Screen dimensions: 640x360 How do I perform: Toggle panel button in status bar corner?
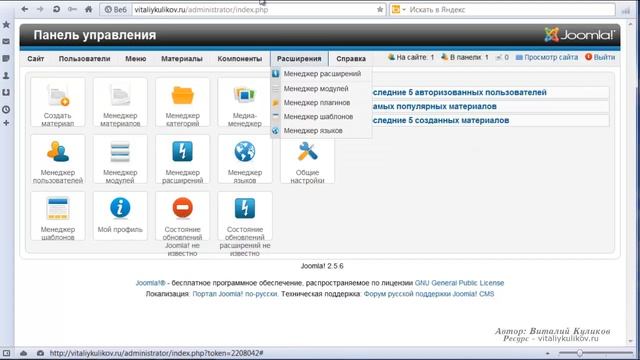click(7, 353)
